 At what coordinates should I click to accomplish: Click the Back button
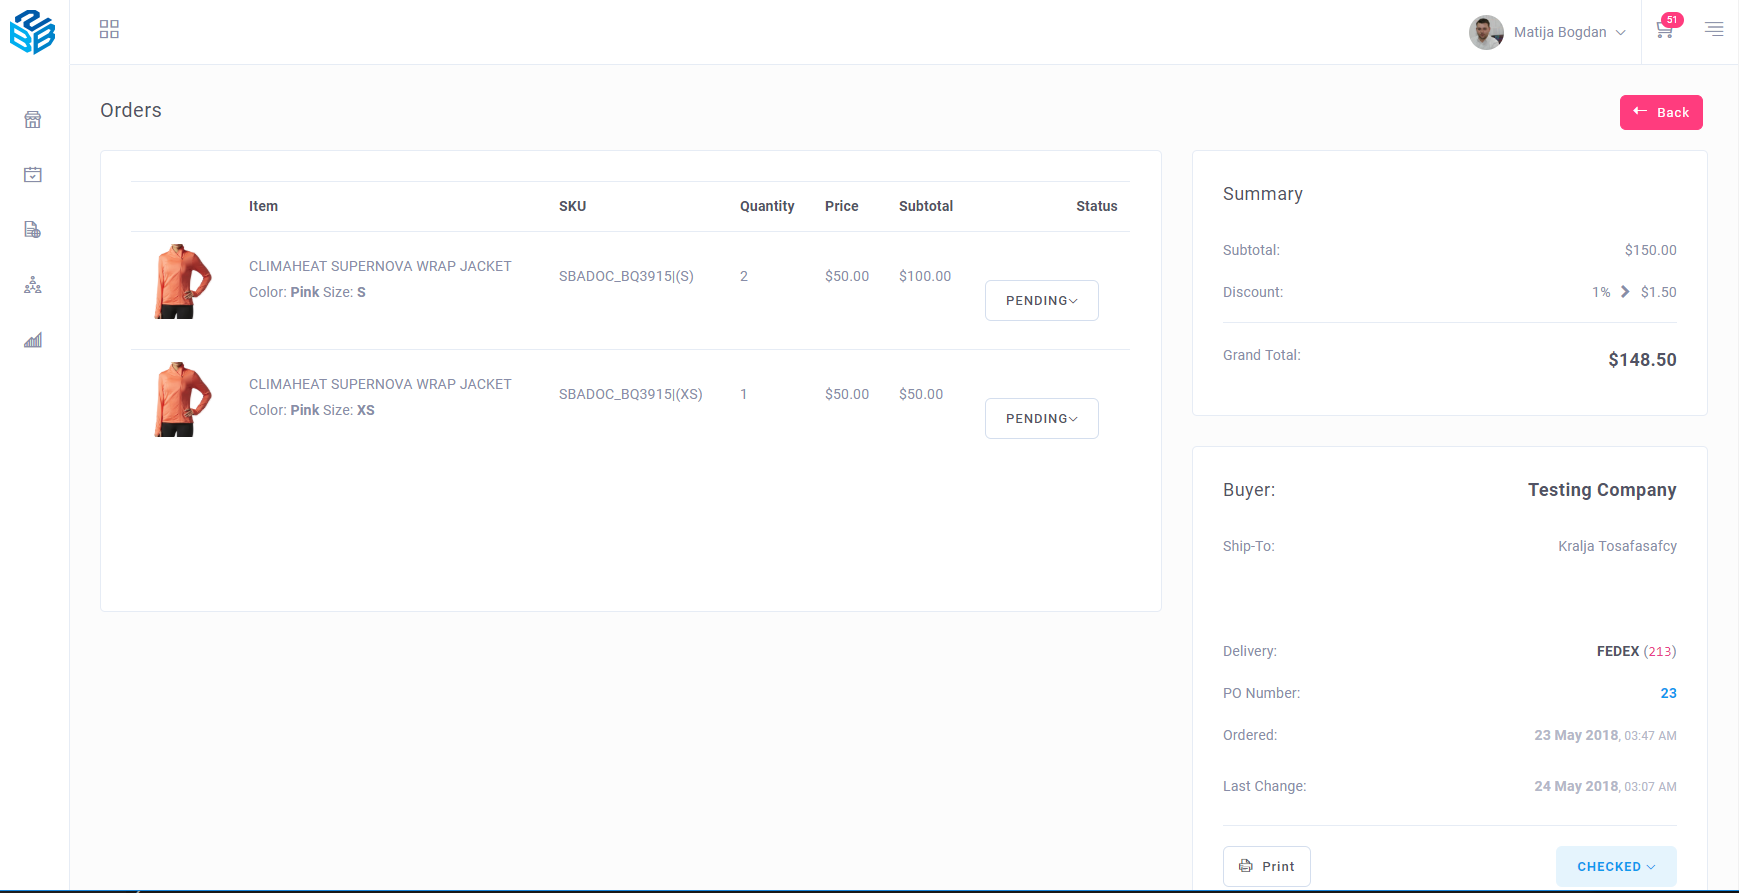point(1660,112)
